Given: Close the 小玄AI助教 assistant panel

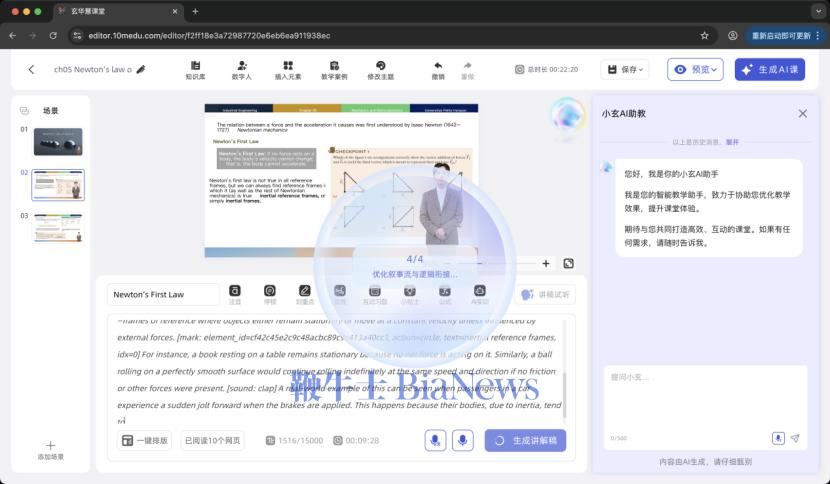Looking at the screenshot, I should tap(802, 113).
